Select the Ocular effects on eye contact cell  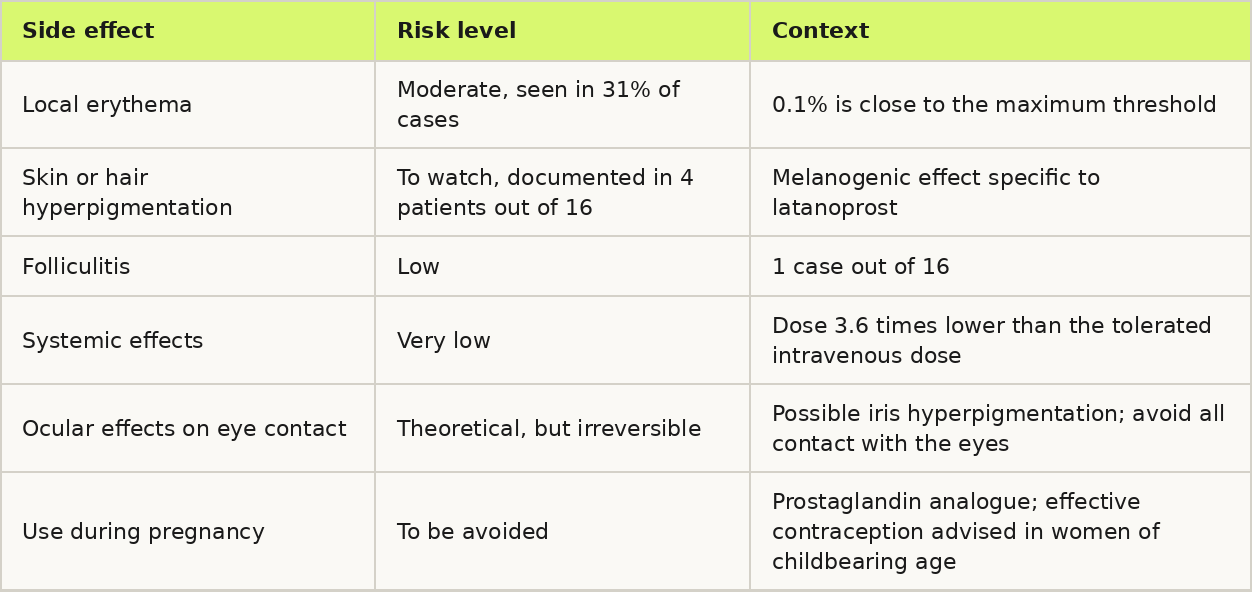tap(188, 428)
